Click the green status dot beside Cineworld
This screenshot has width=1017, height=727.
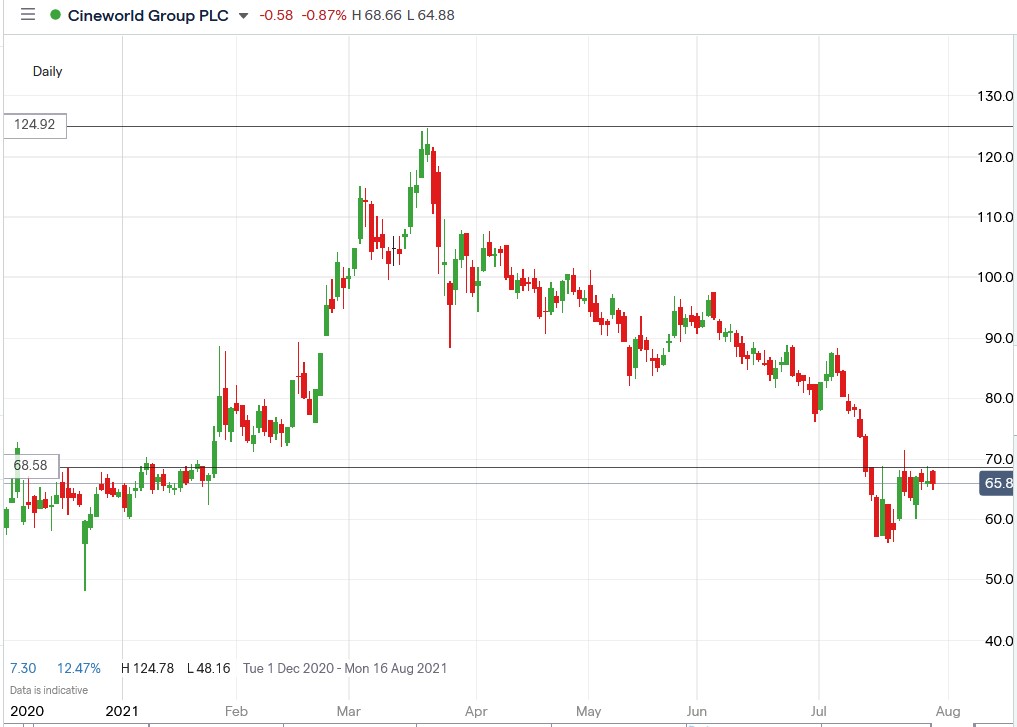tap(57, 15)
